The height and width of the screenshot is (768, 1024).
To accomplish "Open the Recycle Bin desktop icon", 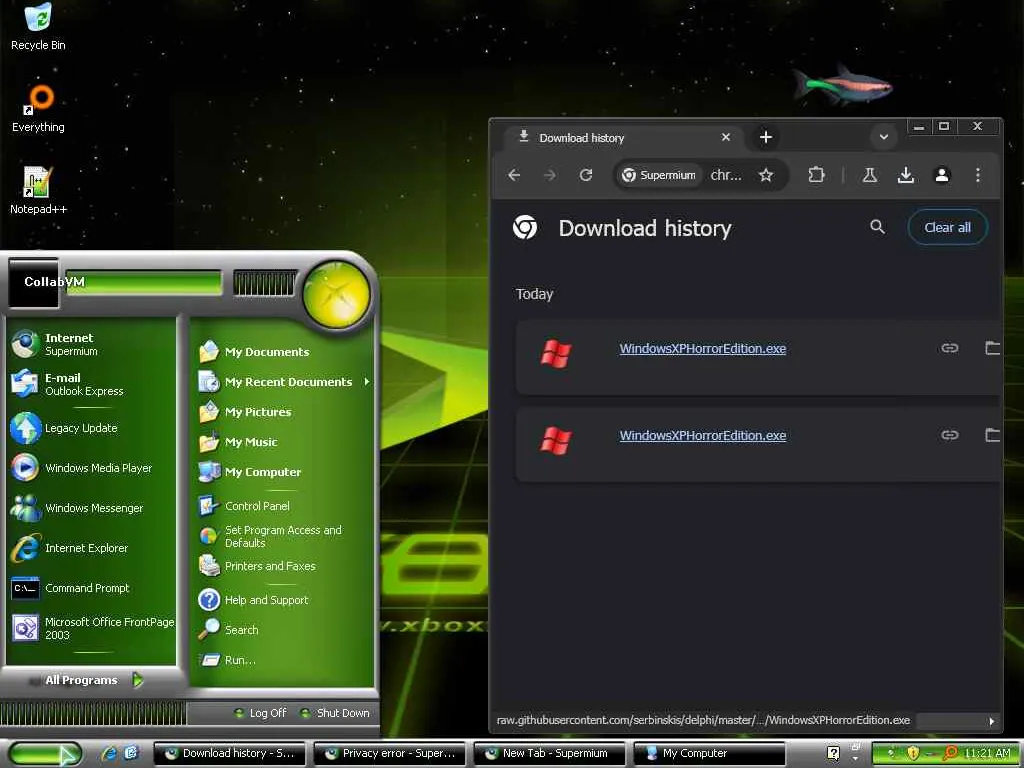I will 38,27.
